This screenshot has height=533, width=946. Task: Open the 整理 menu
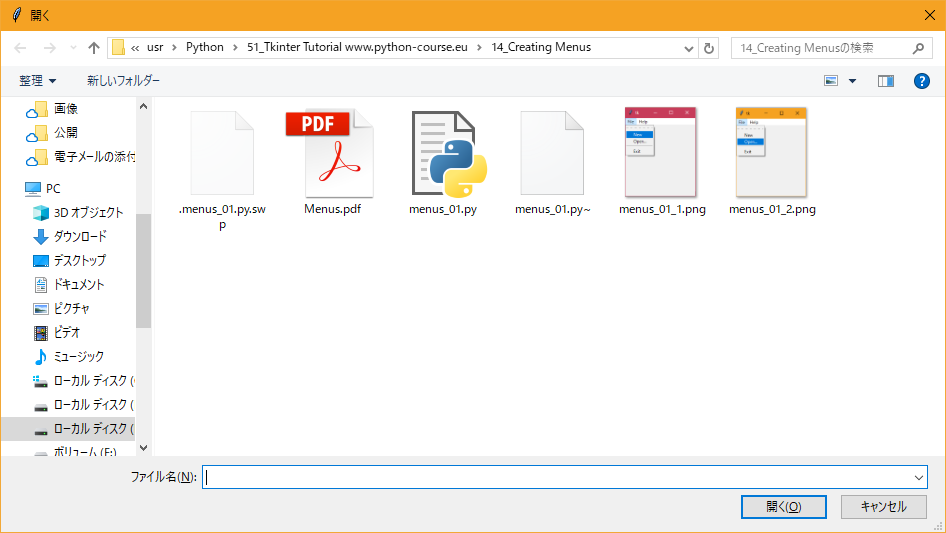[38, 81]
